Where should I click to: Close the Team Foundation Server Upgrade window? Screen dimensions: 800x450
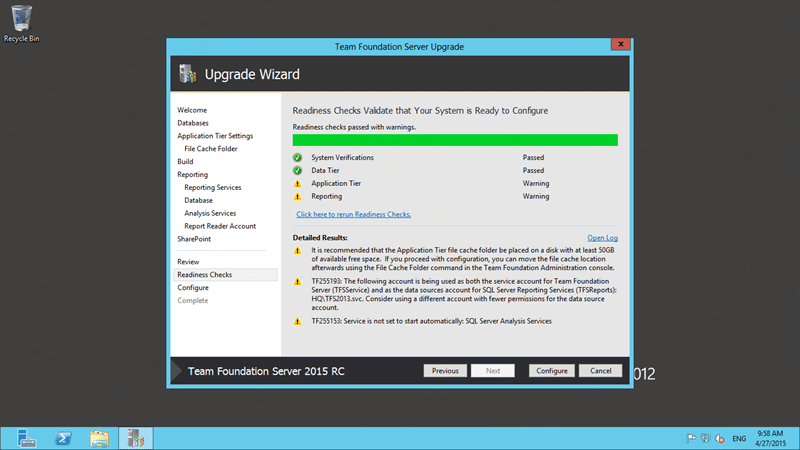coord(621,44)
